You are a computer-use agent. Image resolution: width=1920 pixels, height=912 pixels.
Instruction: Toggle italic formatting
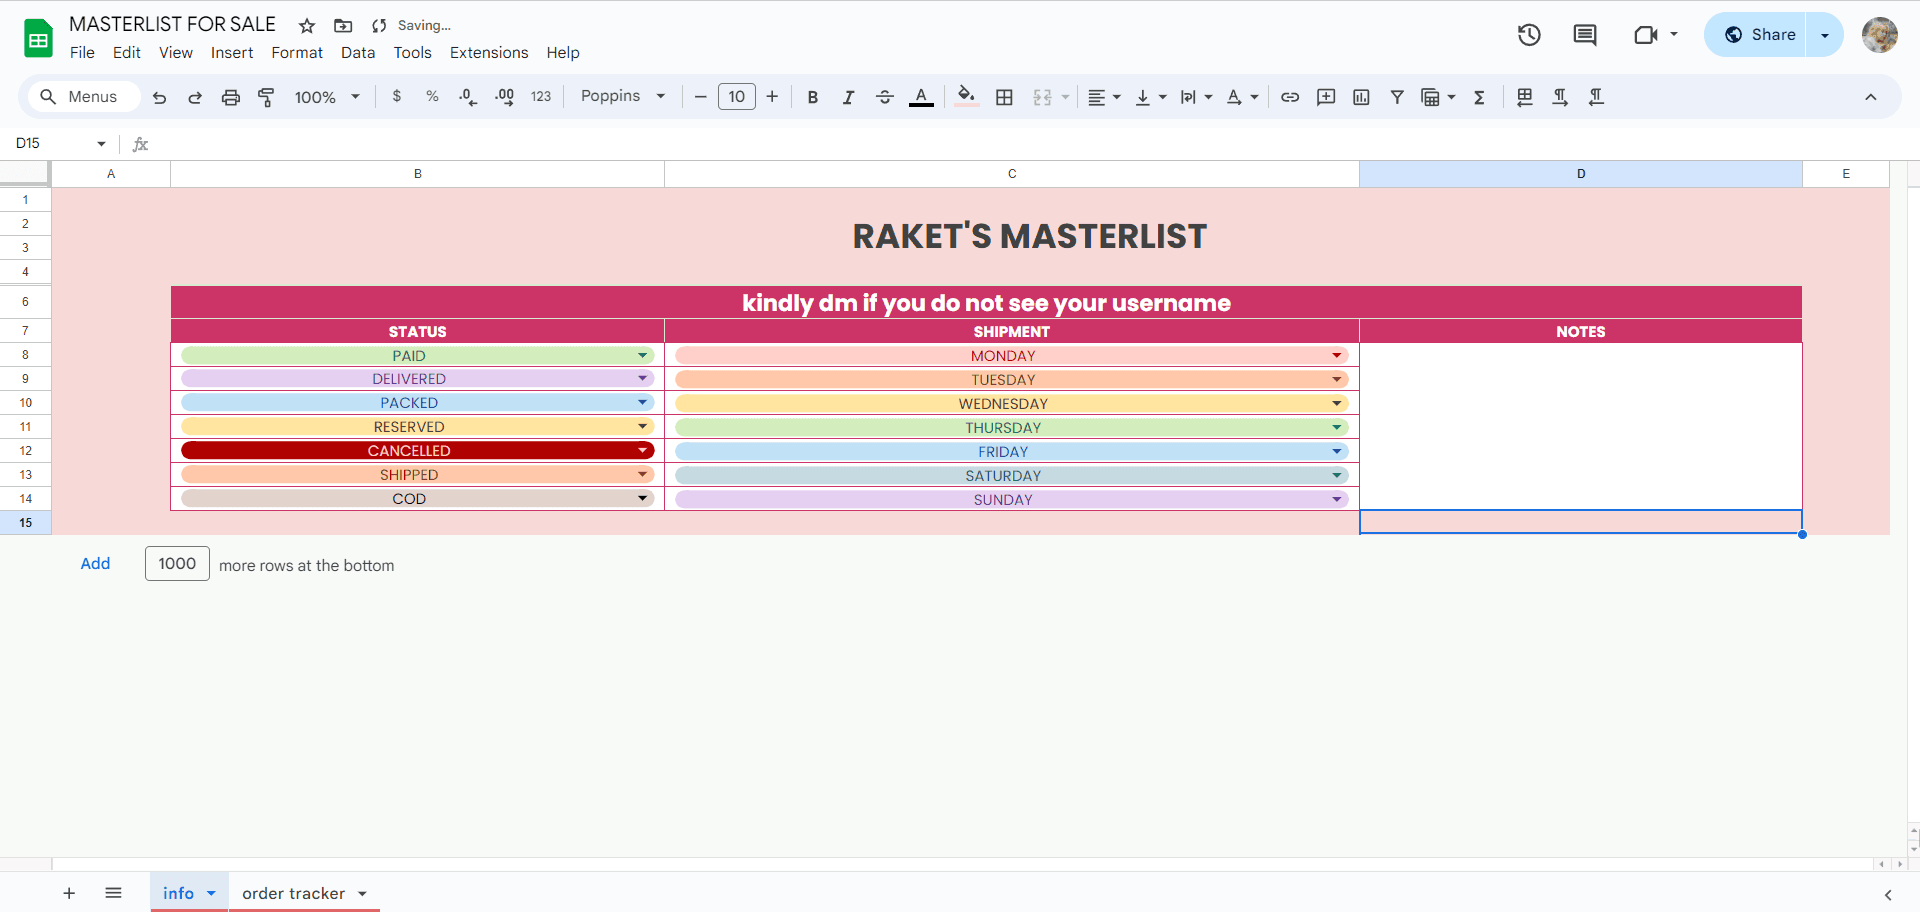[848, 97]
